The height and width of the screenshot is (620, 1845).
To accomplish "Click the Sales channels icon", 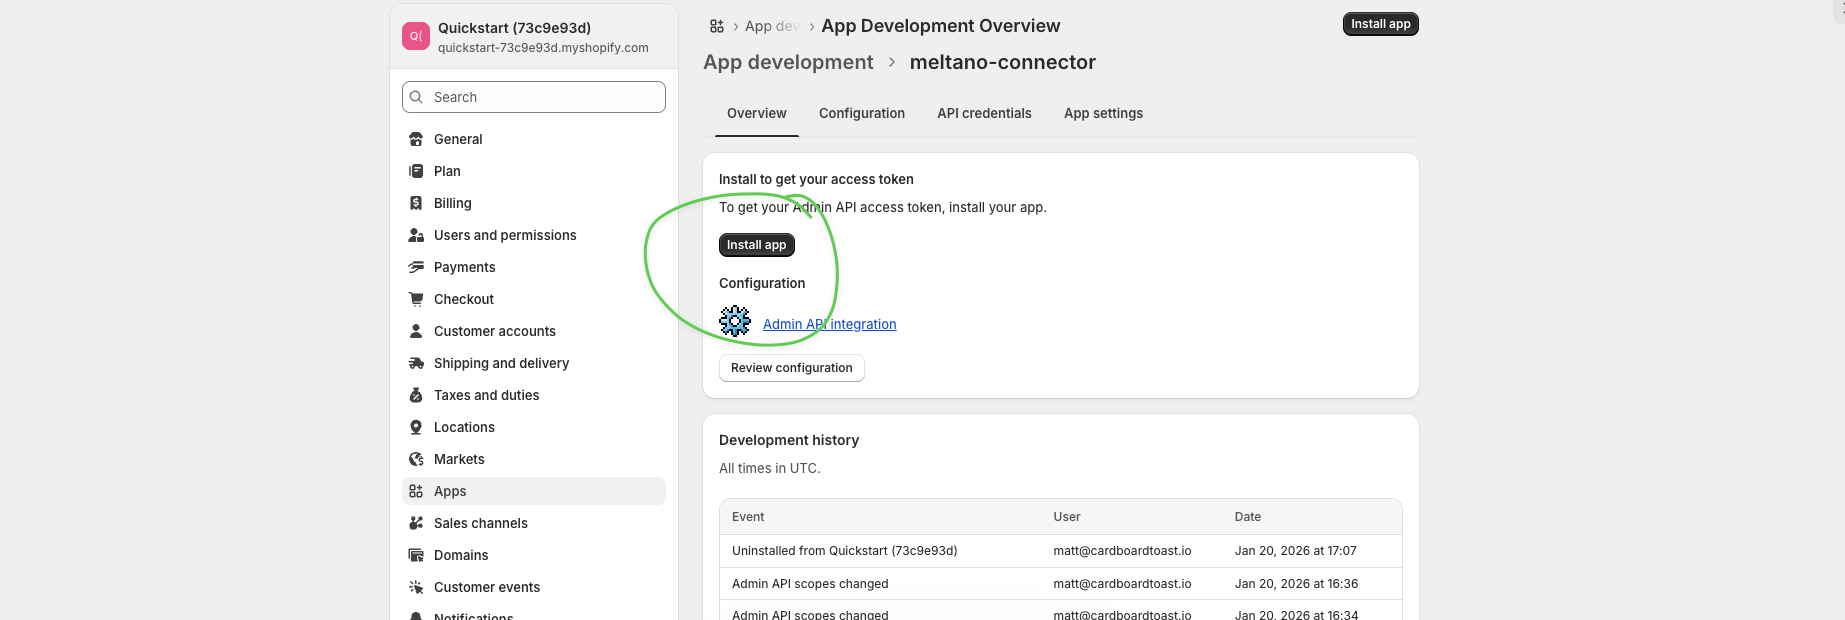I will coord(416,523).
